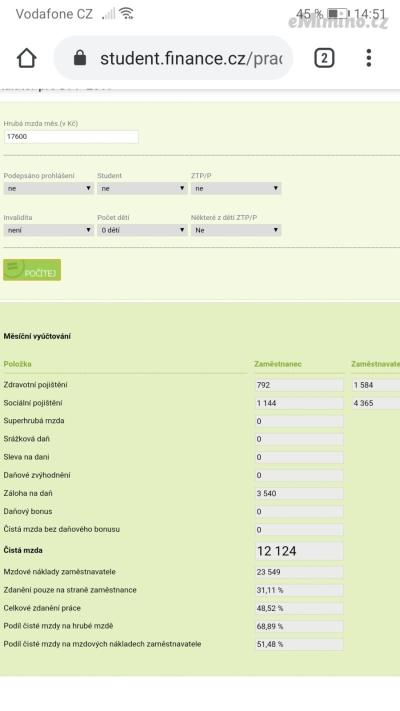Click the green POČÍTEJ button
Viewport: 400px width, 711px height.
tap(32, 270)
